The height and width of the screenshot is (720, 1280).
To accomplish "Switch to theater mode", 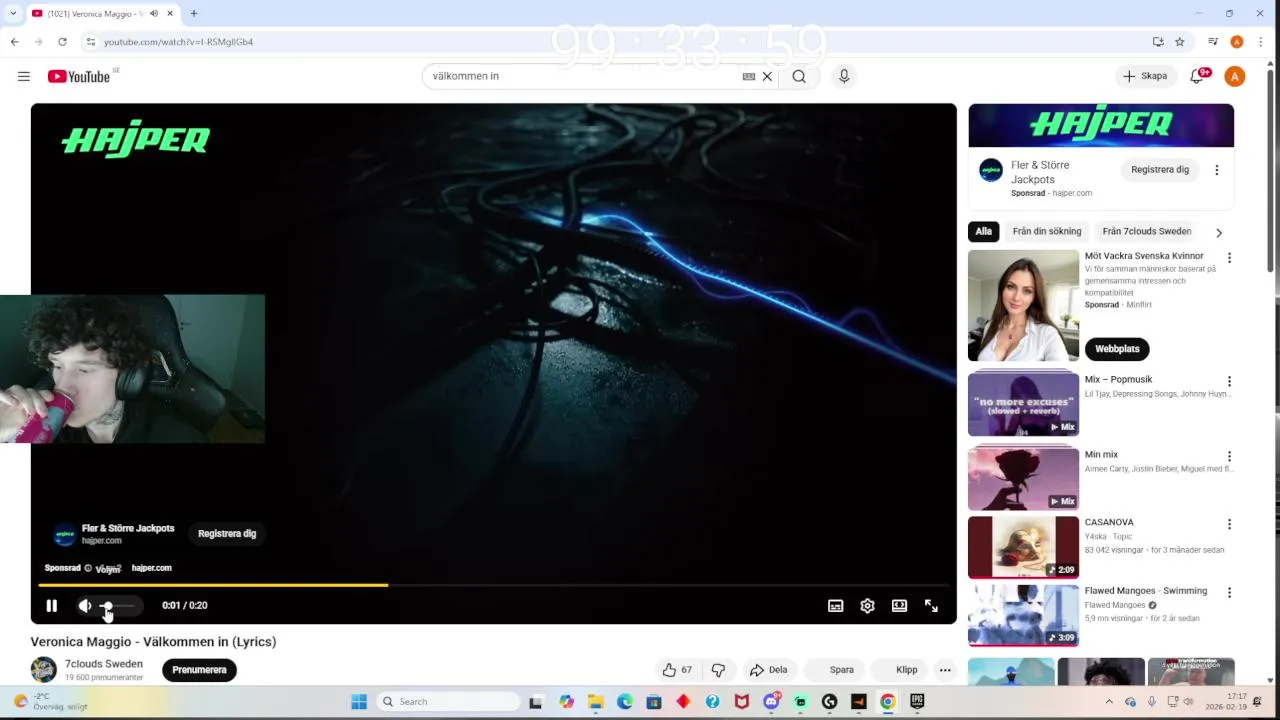I will 899,605.
